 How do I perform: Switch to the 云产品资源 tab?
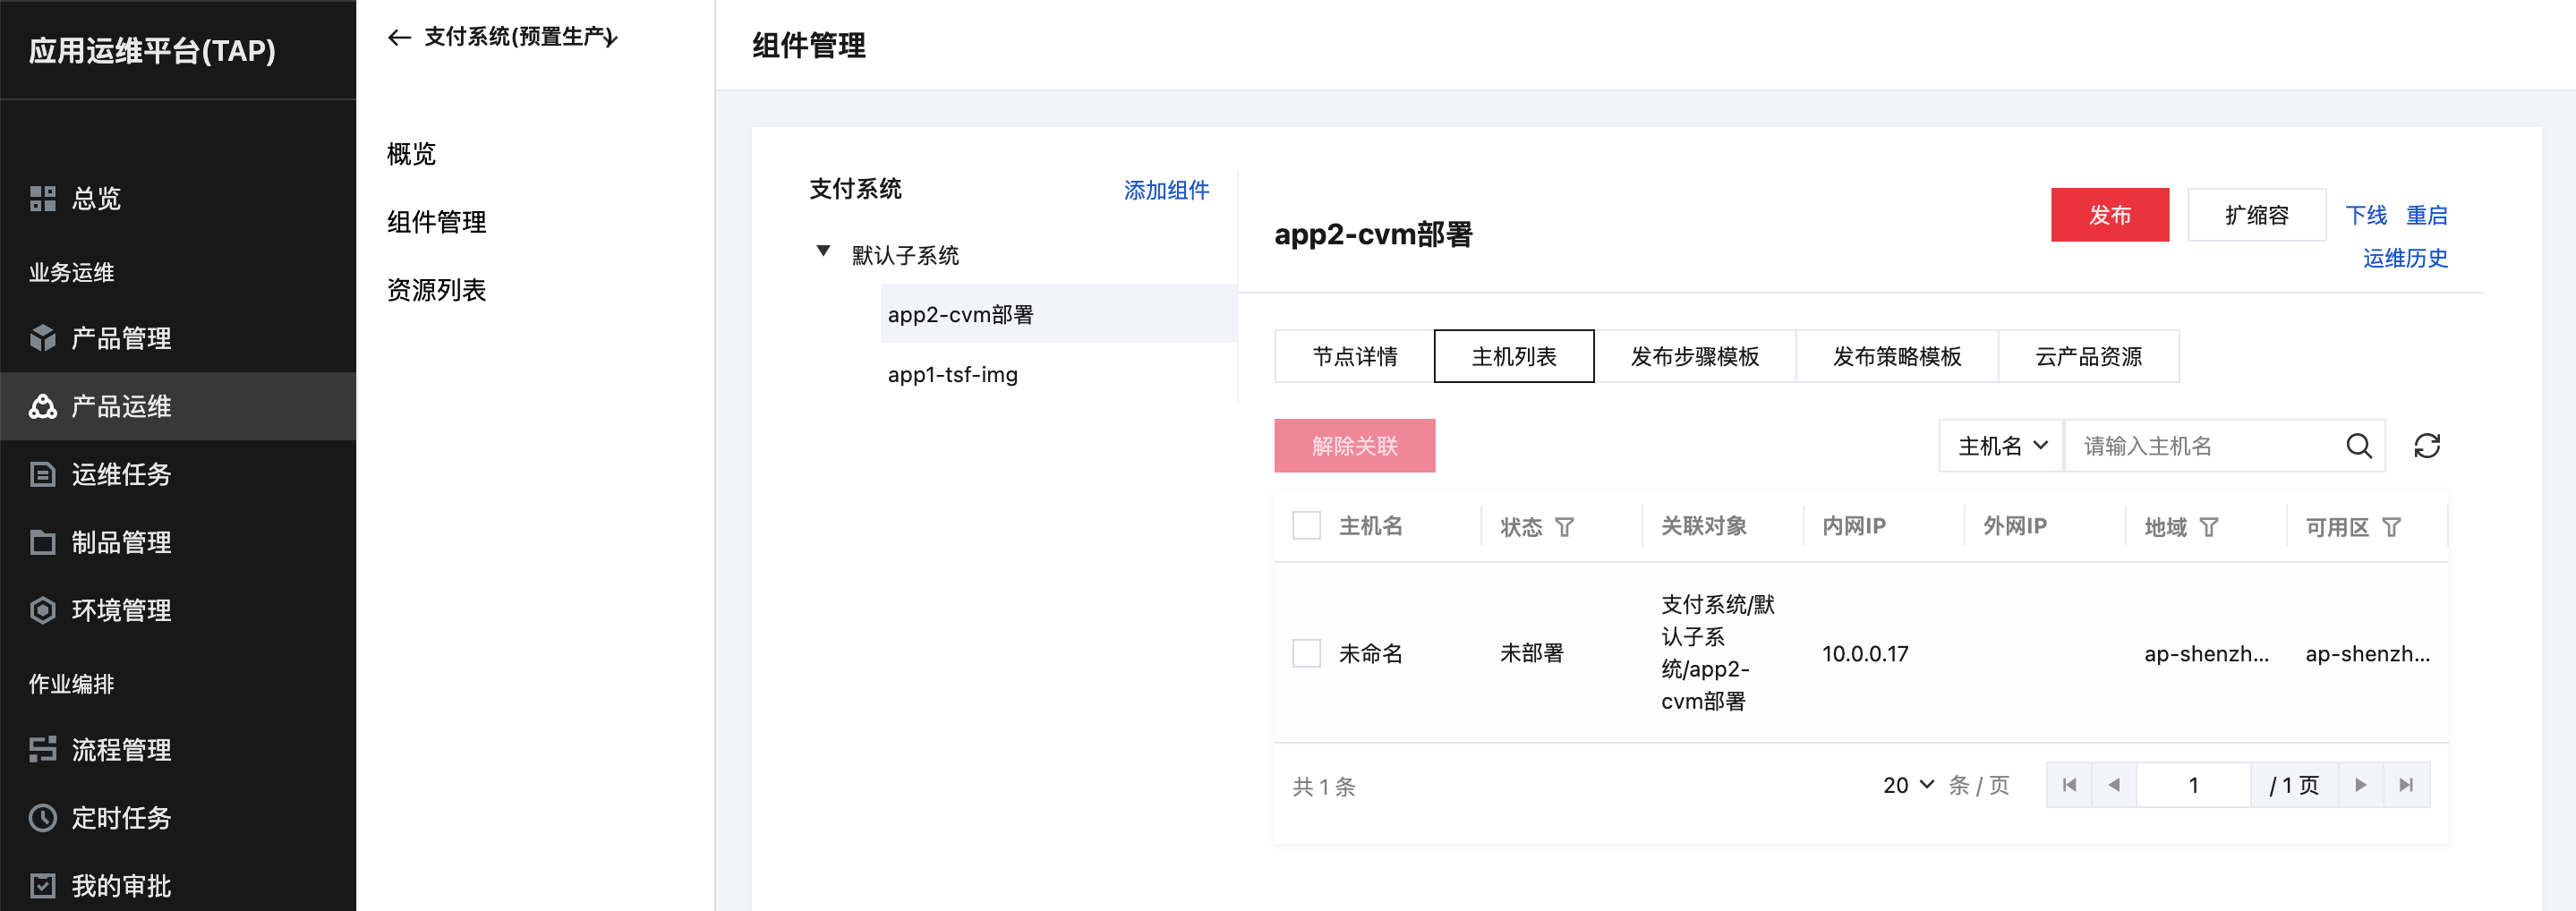point(2088,357)
